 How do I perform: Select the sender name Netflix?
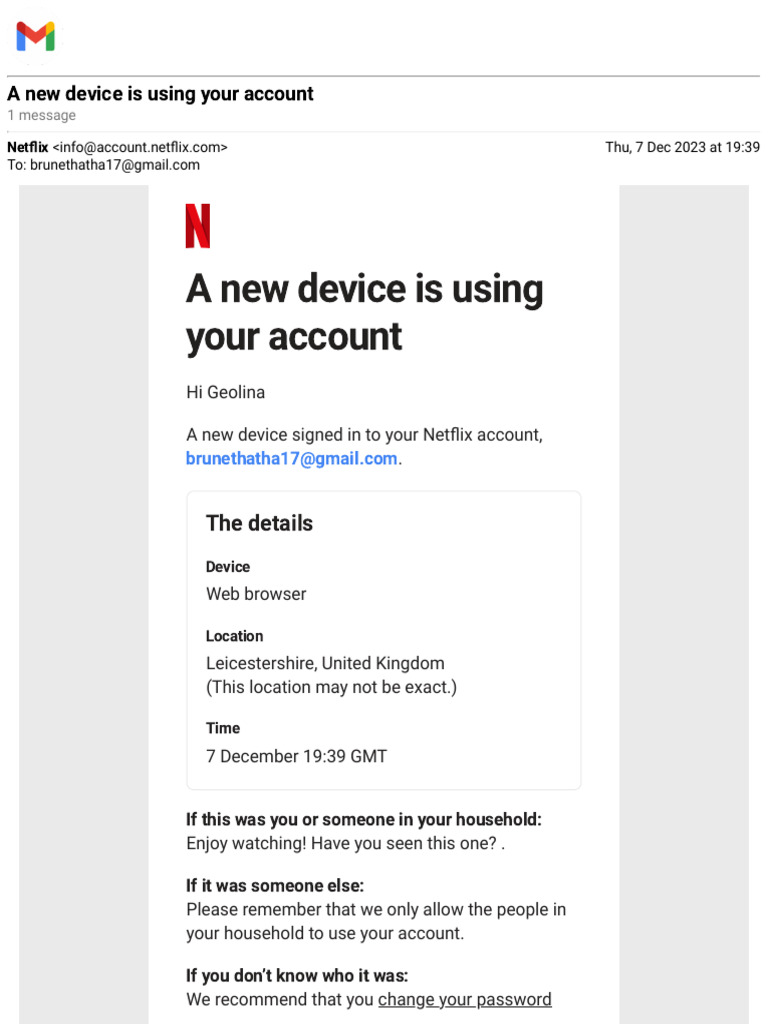click(27, 147)
